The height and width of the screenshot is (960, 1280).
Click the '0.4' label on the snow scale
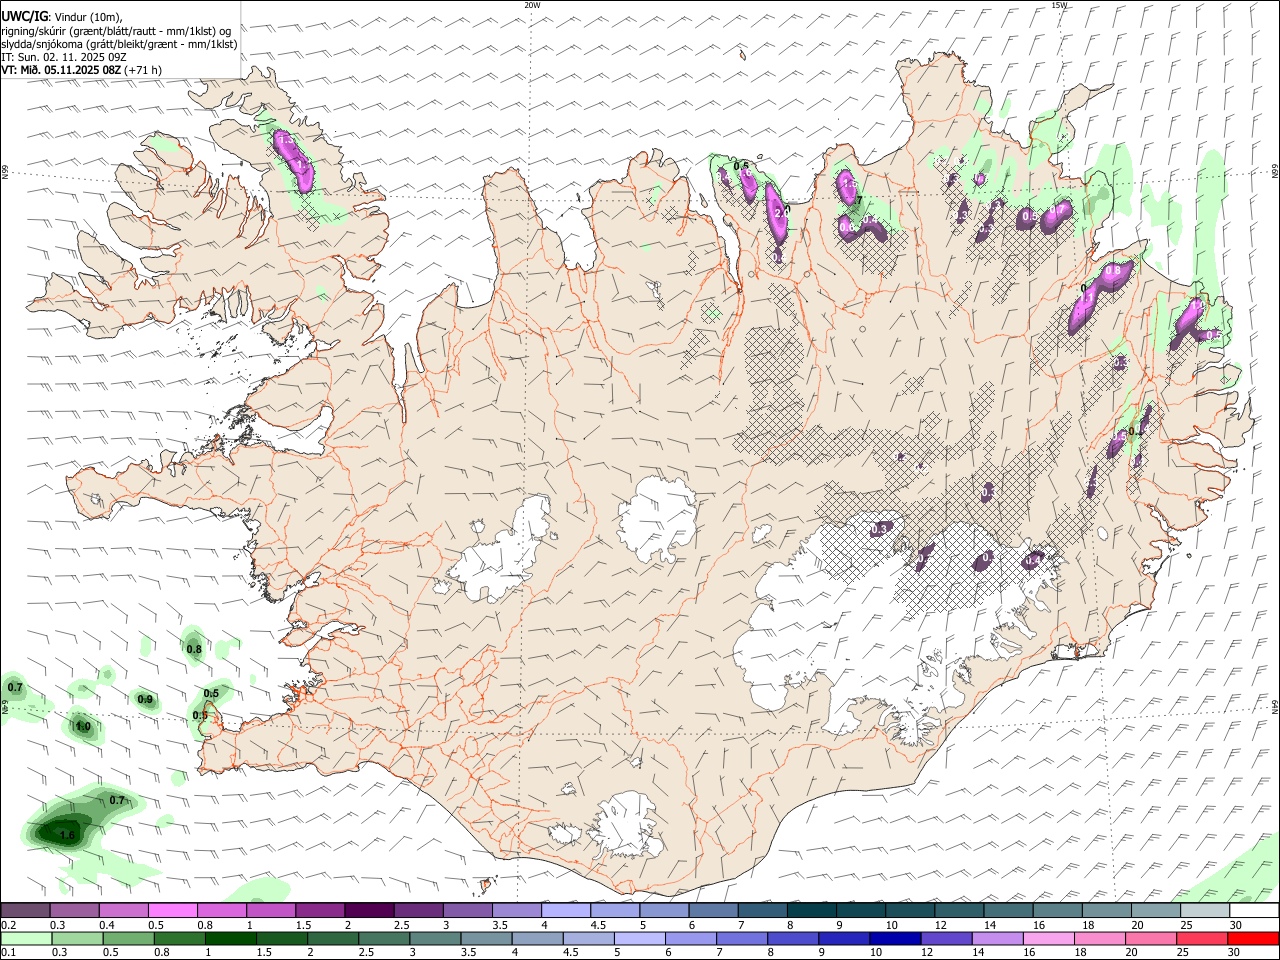point(107,925)
